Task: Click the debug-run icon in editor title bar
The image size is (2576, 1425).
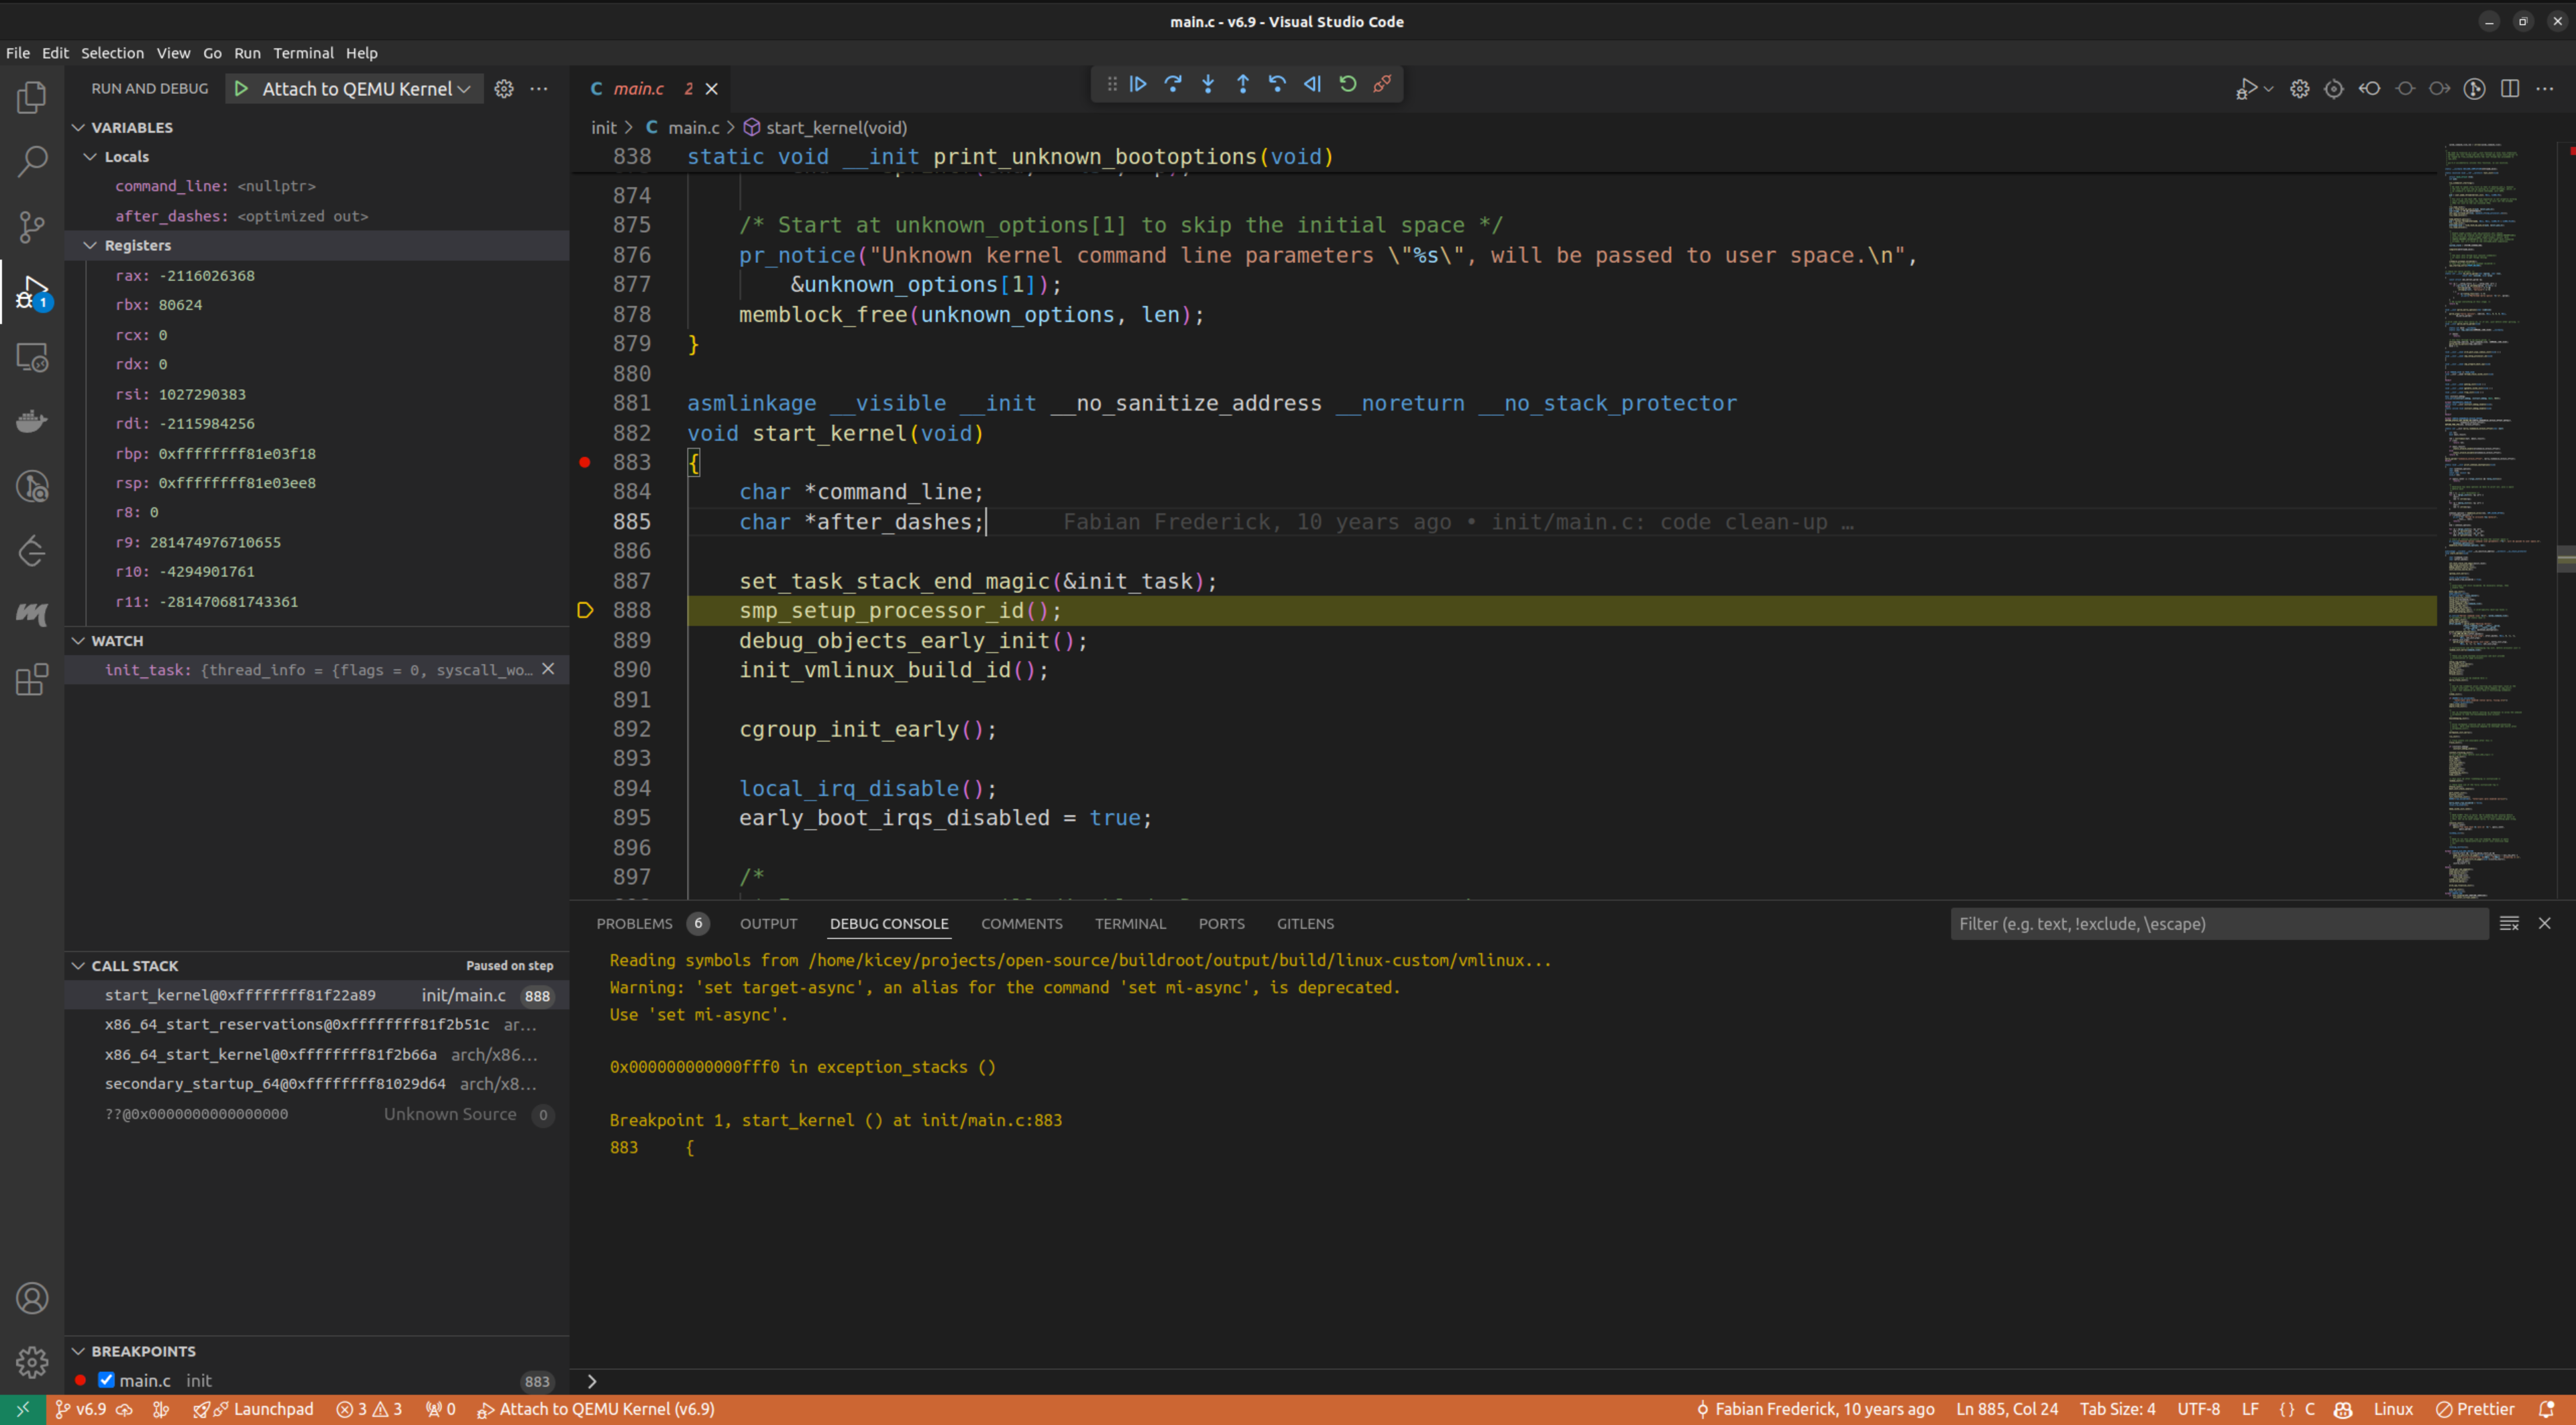Action: click(2246, 89)
